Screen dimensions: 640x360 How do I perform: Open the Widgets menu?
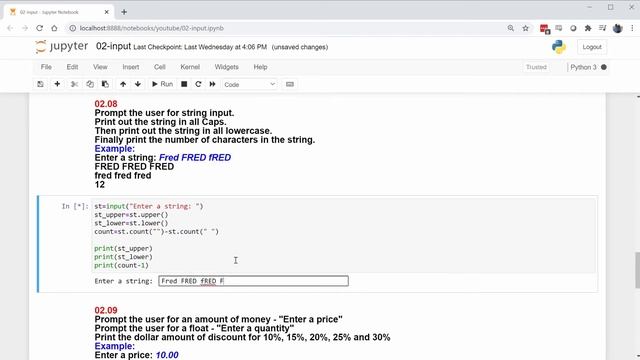[x=227, y=67]
